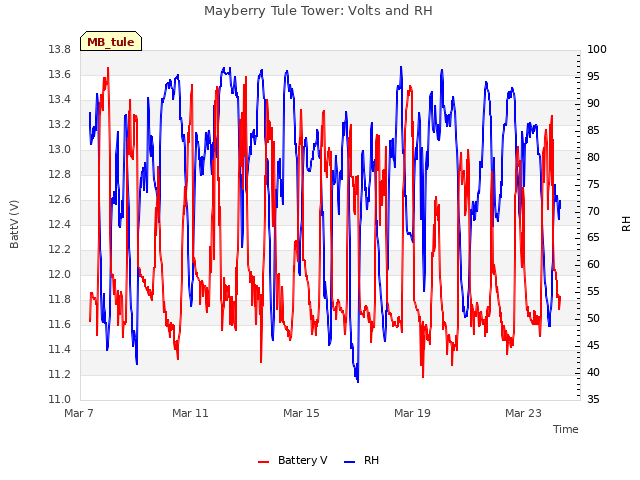Click the 12.8 voltage axis value

(x=60, y=175)
